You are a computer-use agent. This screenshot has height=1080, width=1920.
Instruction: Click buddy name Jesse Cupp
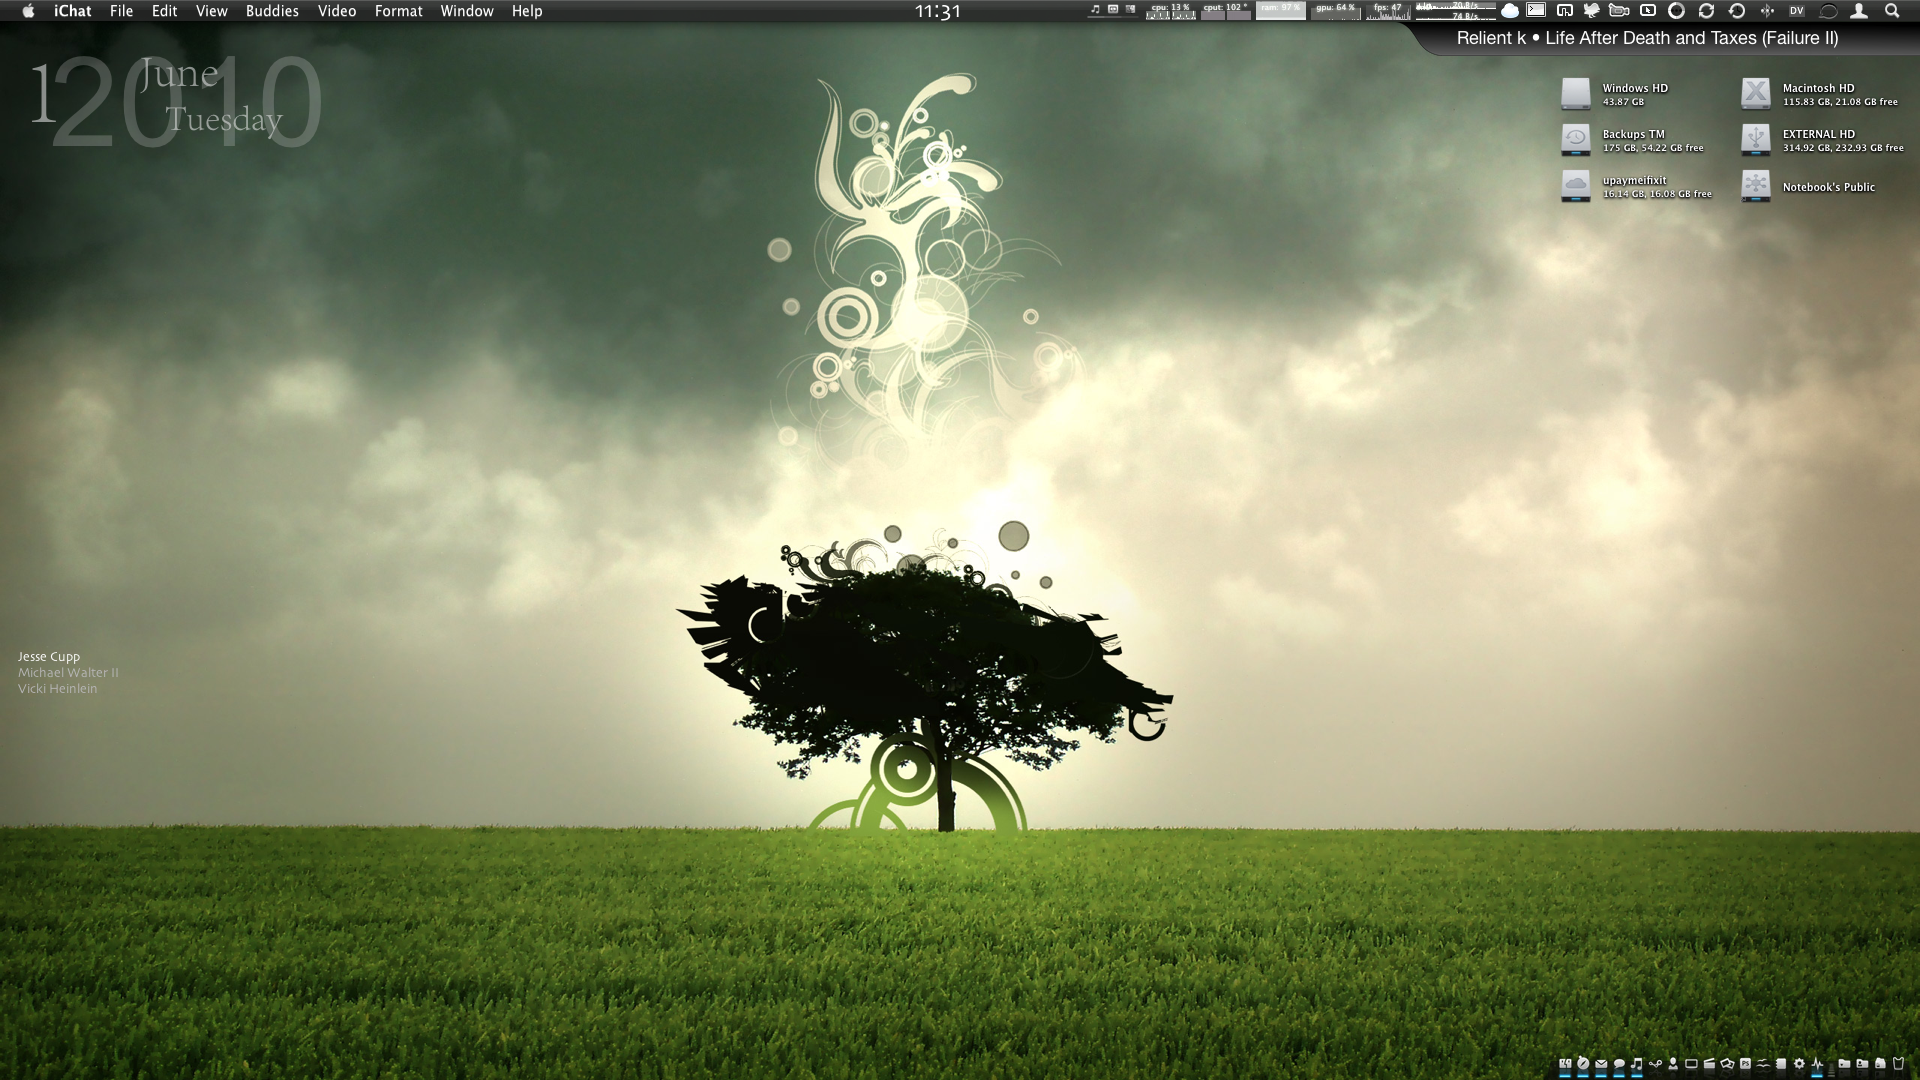click(x=49, y=657)
